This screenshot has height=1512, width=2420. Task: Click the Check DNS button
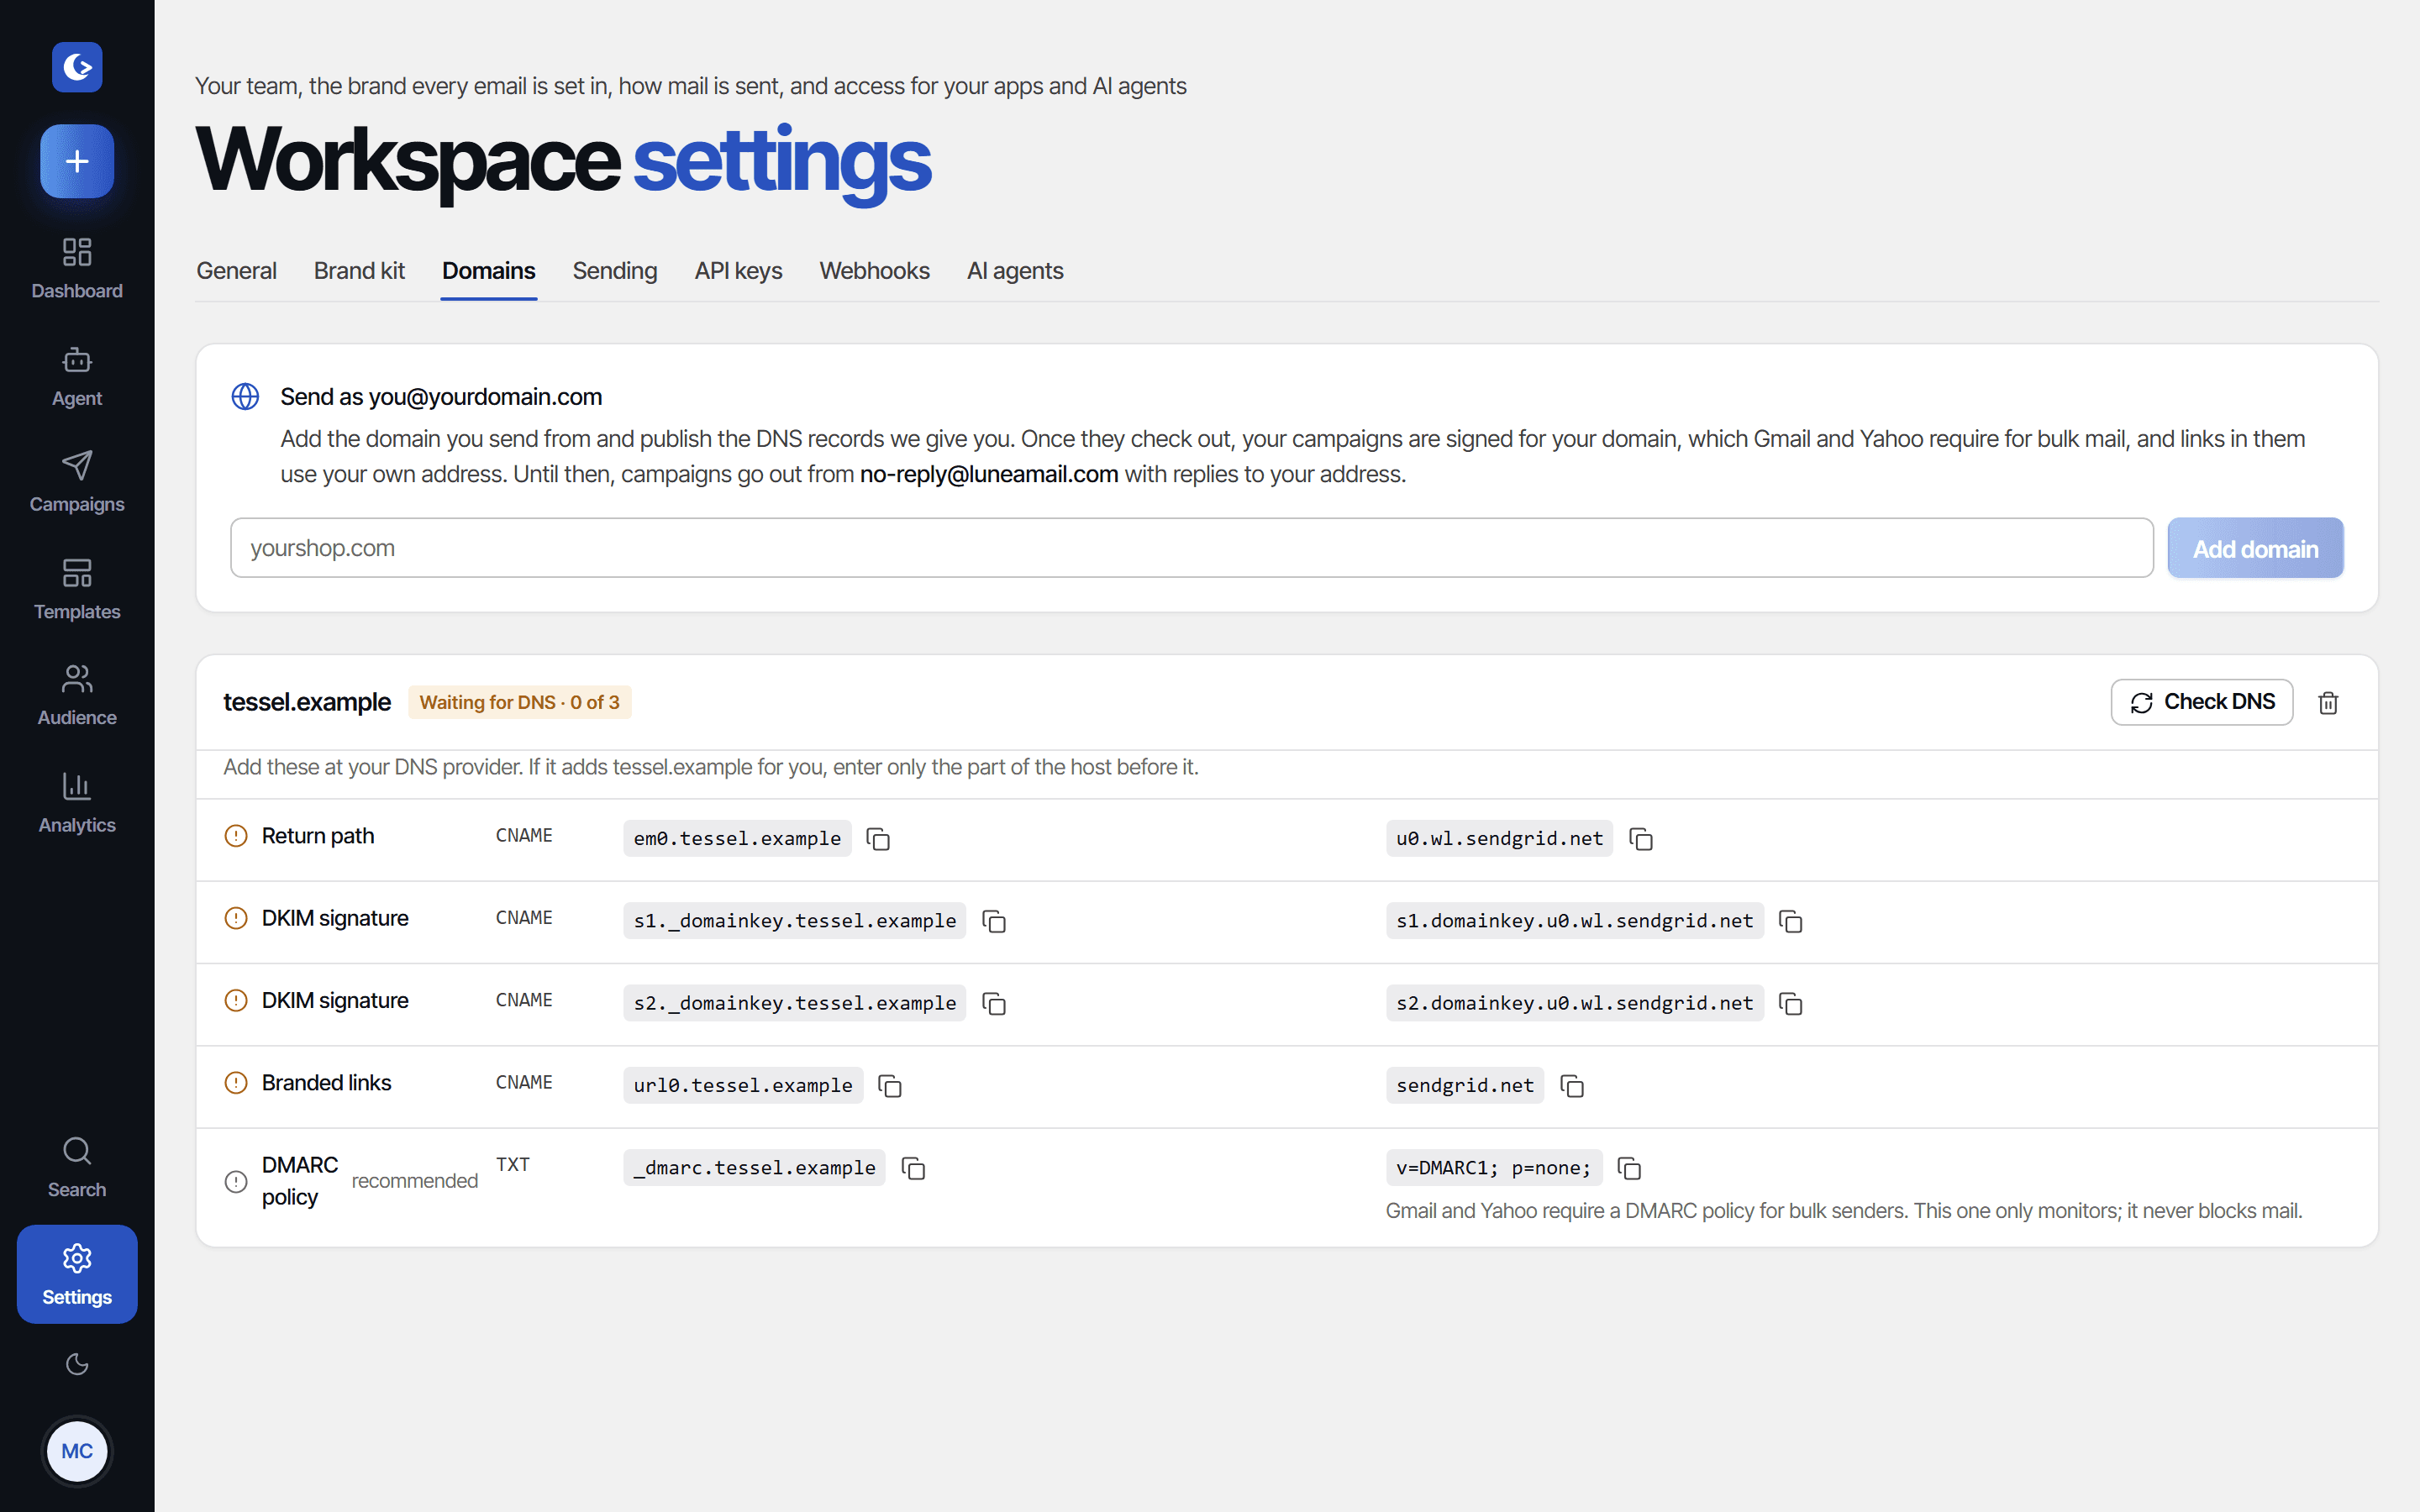[2201, 702]
